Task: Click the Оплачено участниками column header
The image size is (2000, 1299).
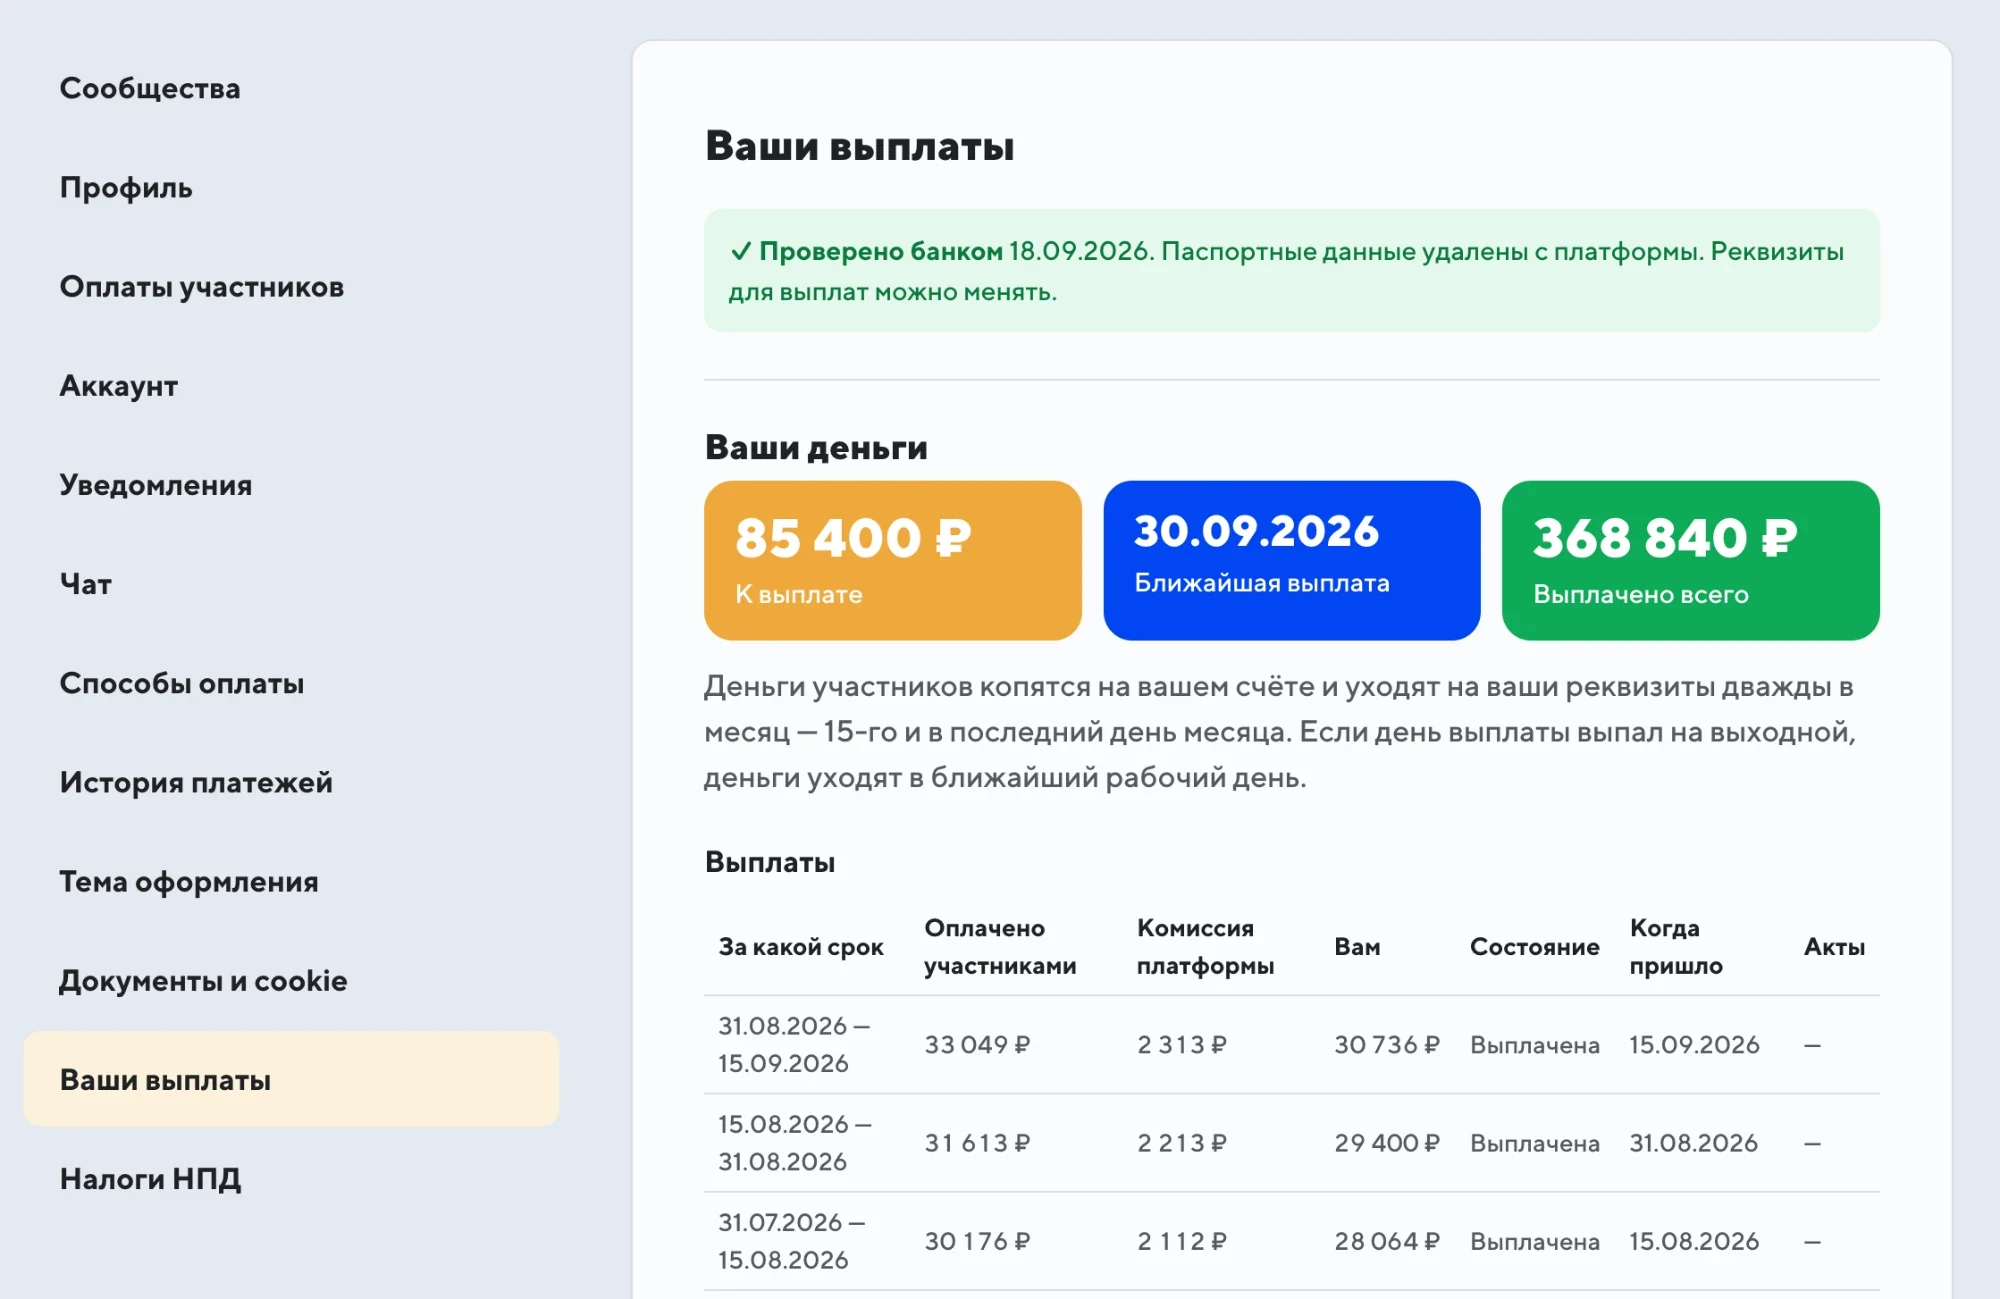Action: pyautogui.click(x=1000, y=946)
